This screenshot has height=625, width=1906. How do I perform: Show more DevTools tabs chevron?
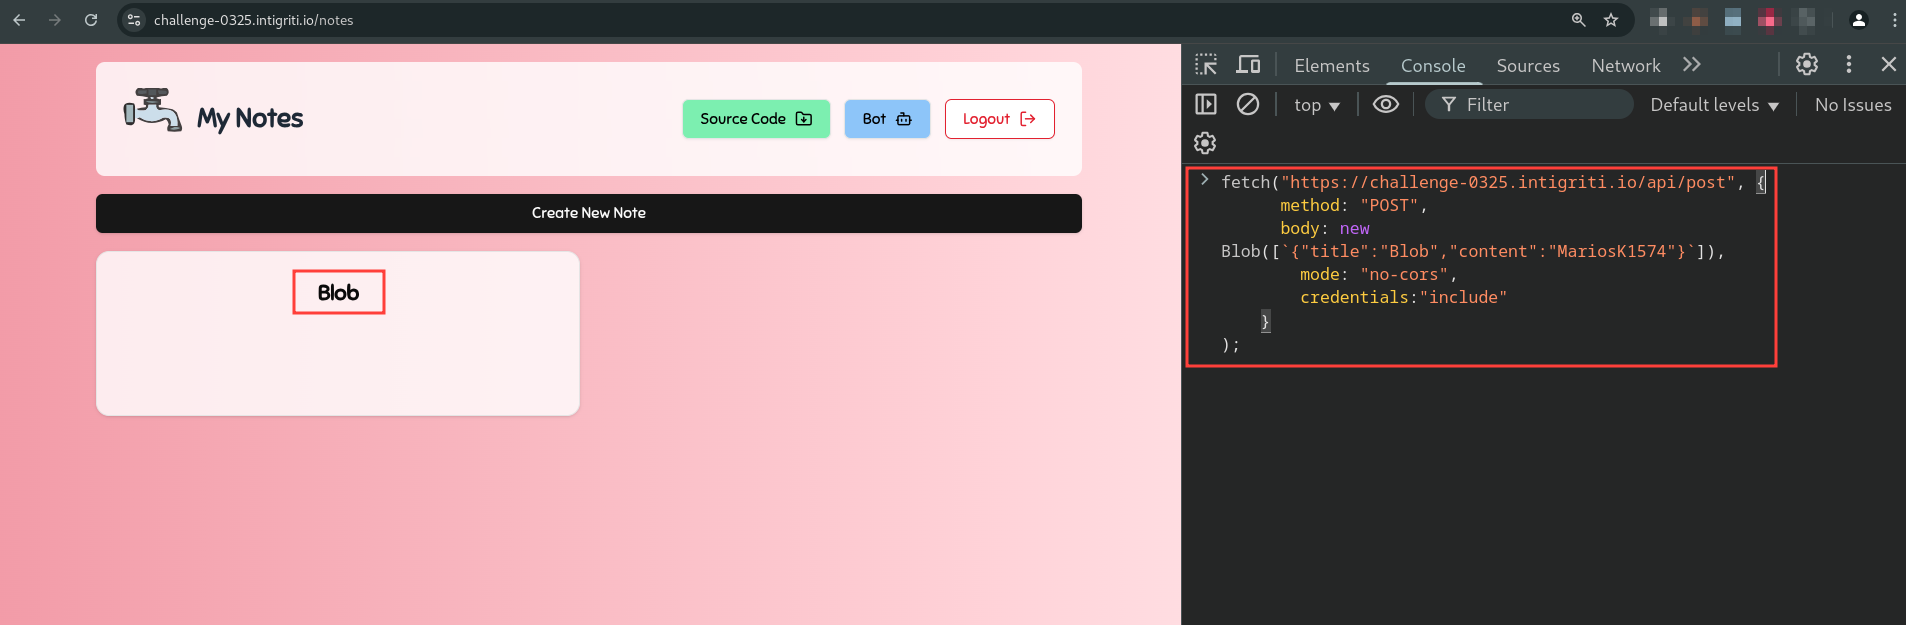[x=1691, y=65]
